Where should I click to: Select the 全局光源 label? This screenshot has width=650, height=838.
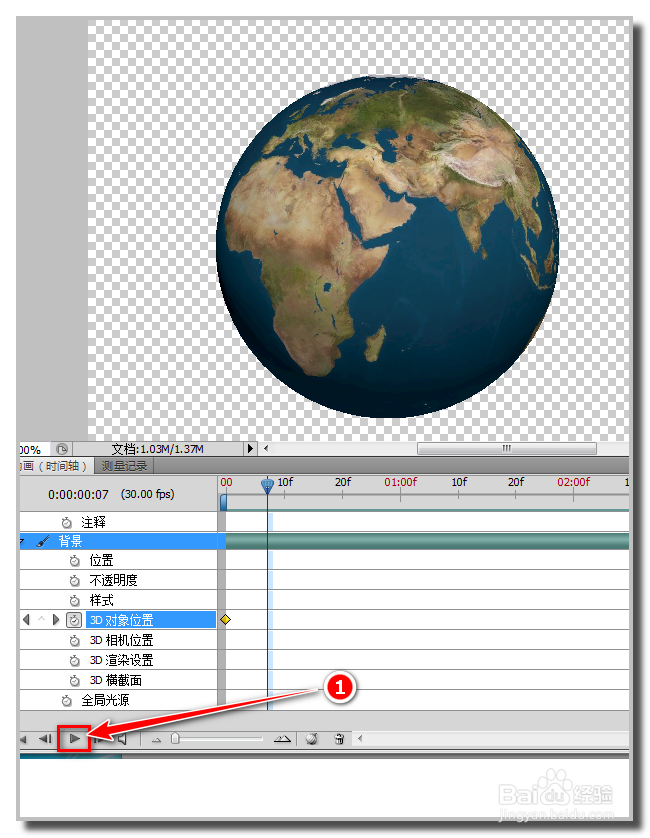coord(105,700)
